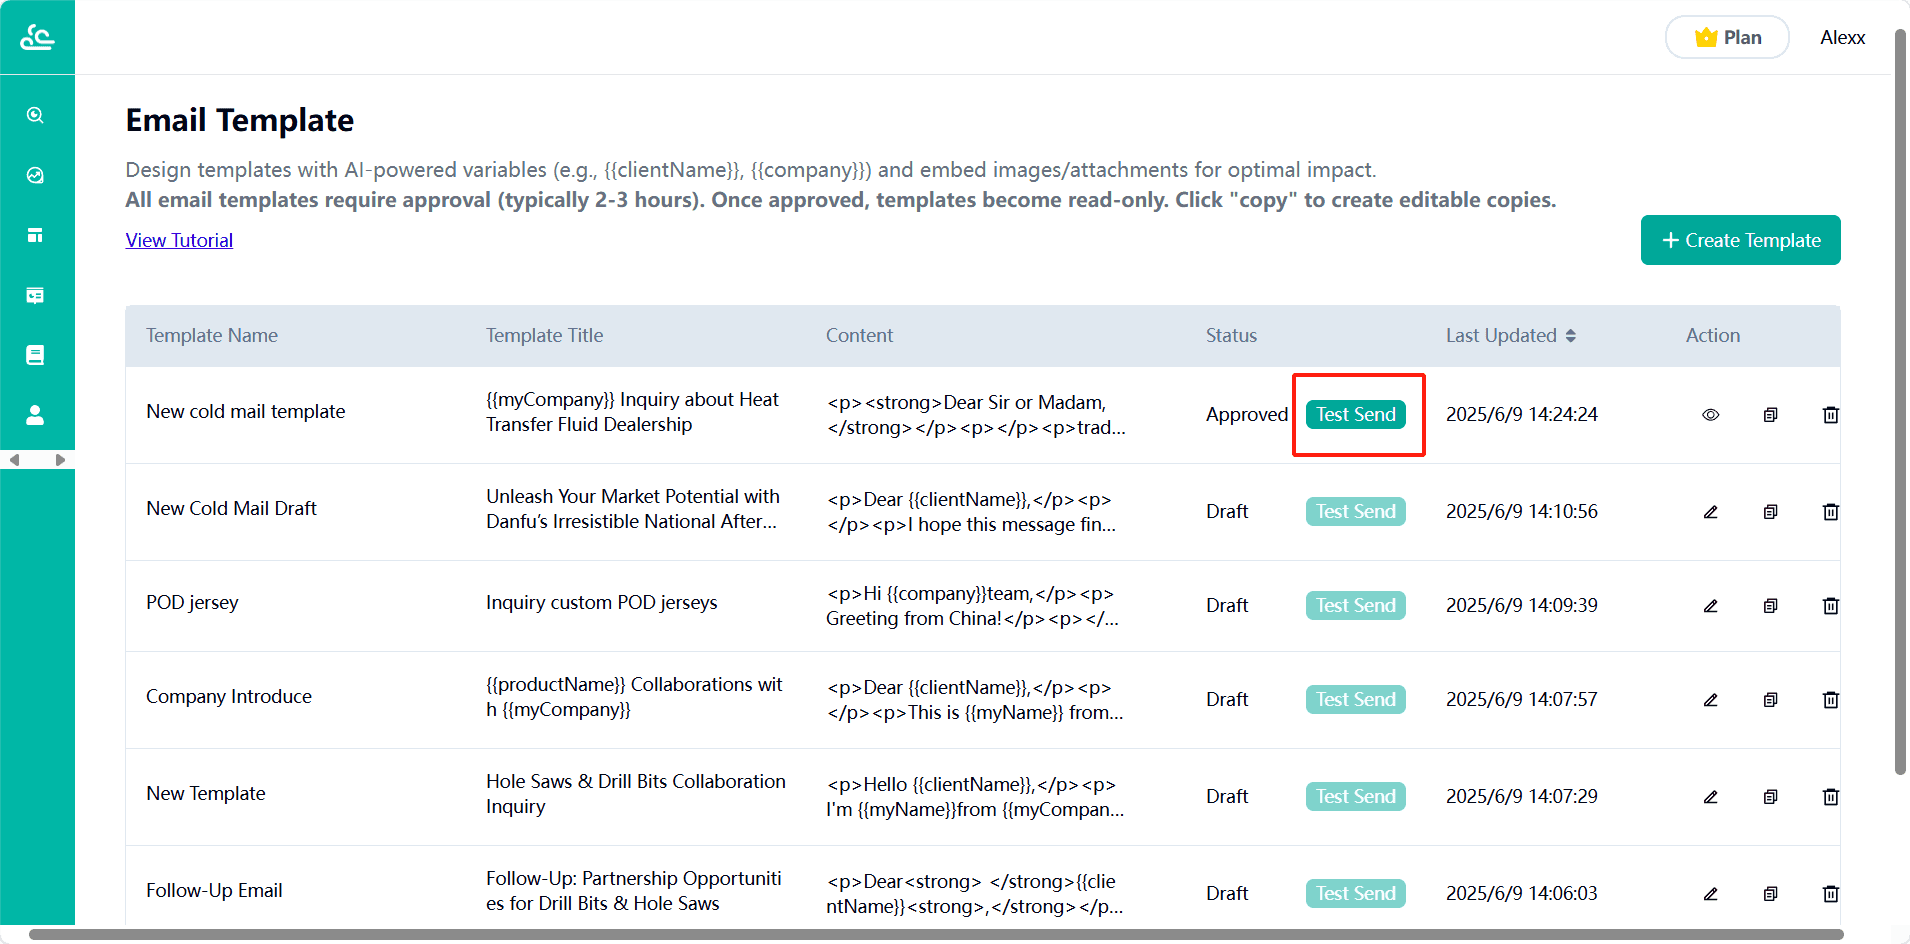The width and height of the screenshot is (1910, 944).
Task: Collapse sidebar with left arrow
Action: 15,460
